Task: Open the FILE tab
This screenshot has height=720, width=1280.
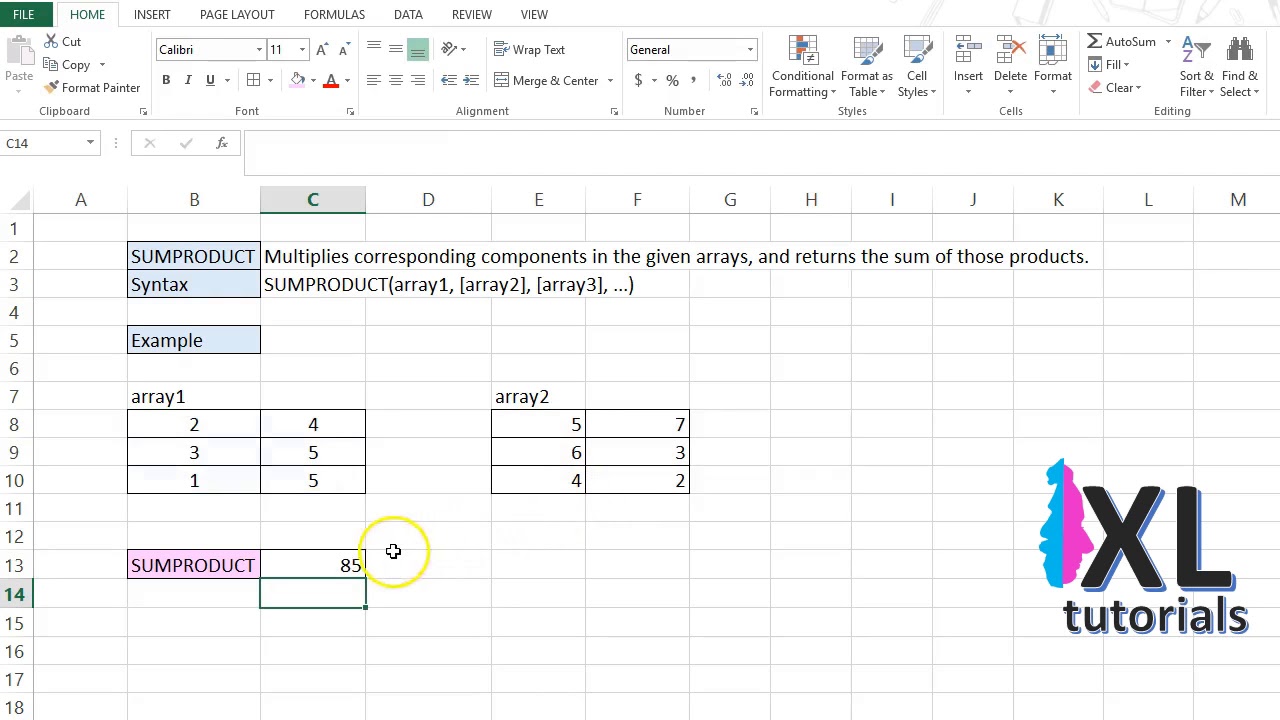Action: click(23, 14)
